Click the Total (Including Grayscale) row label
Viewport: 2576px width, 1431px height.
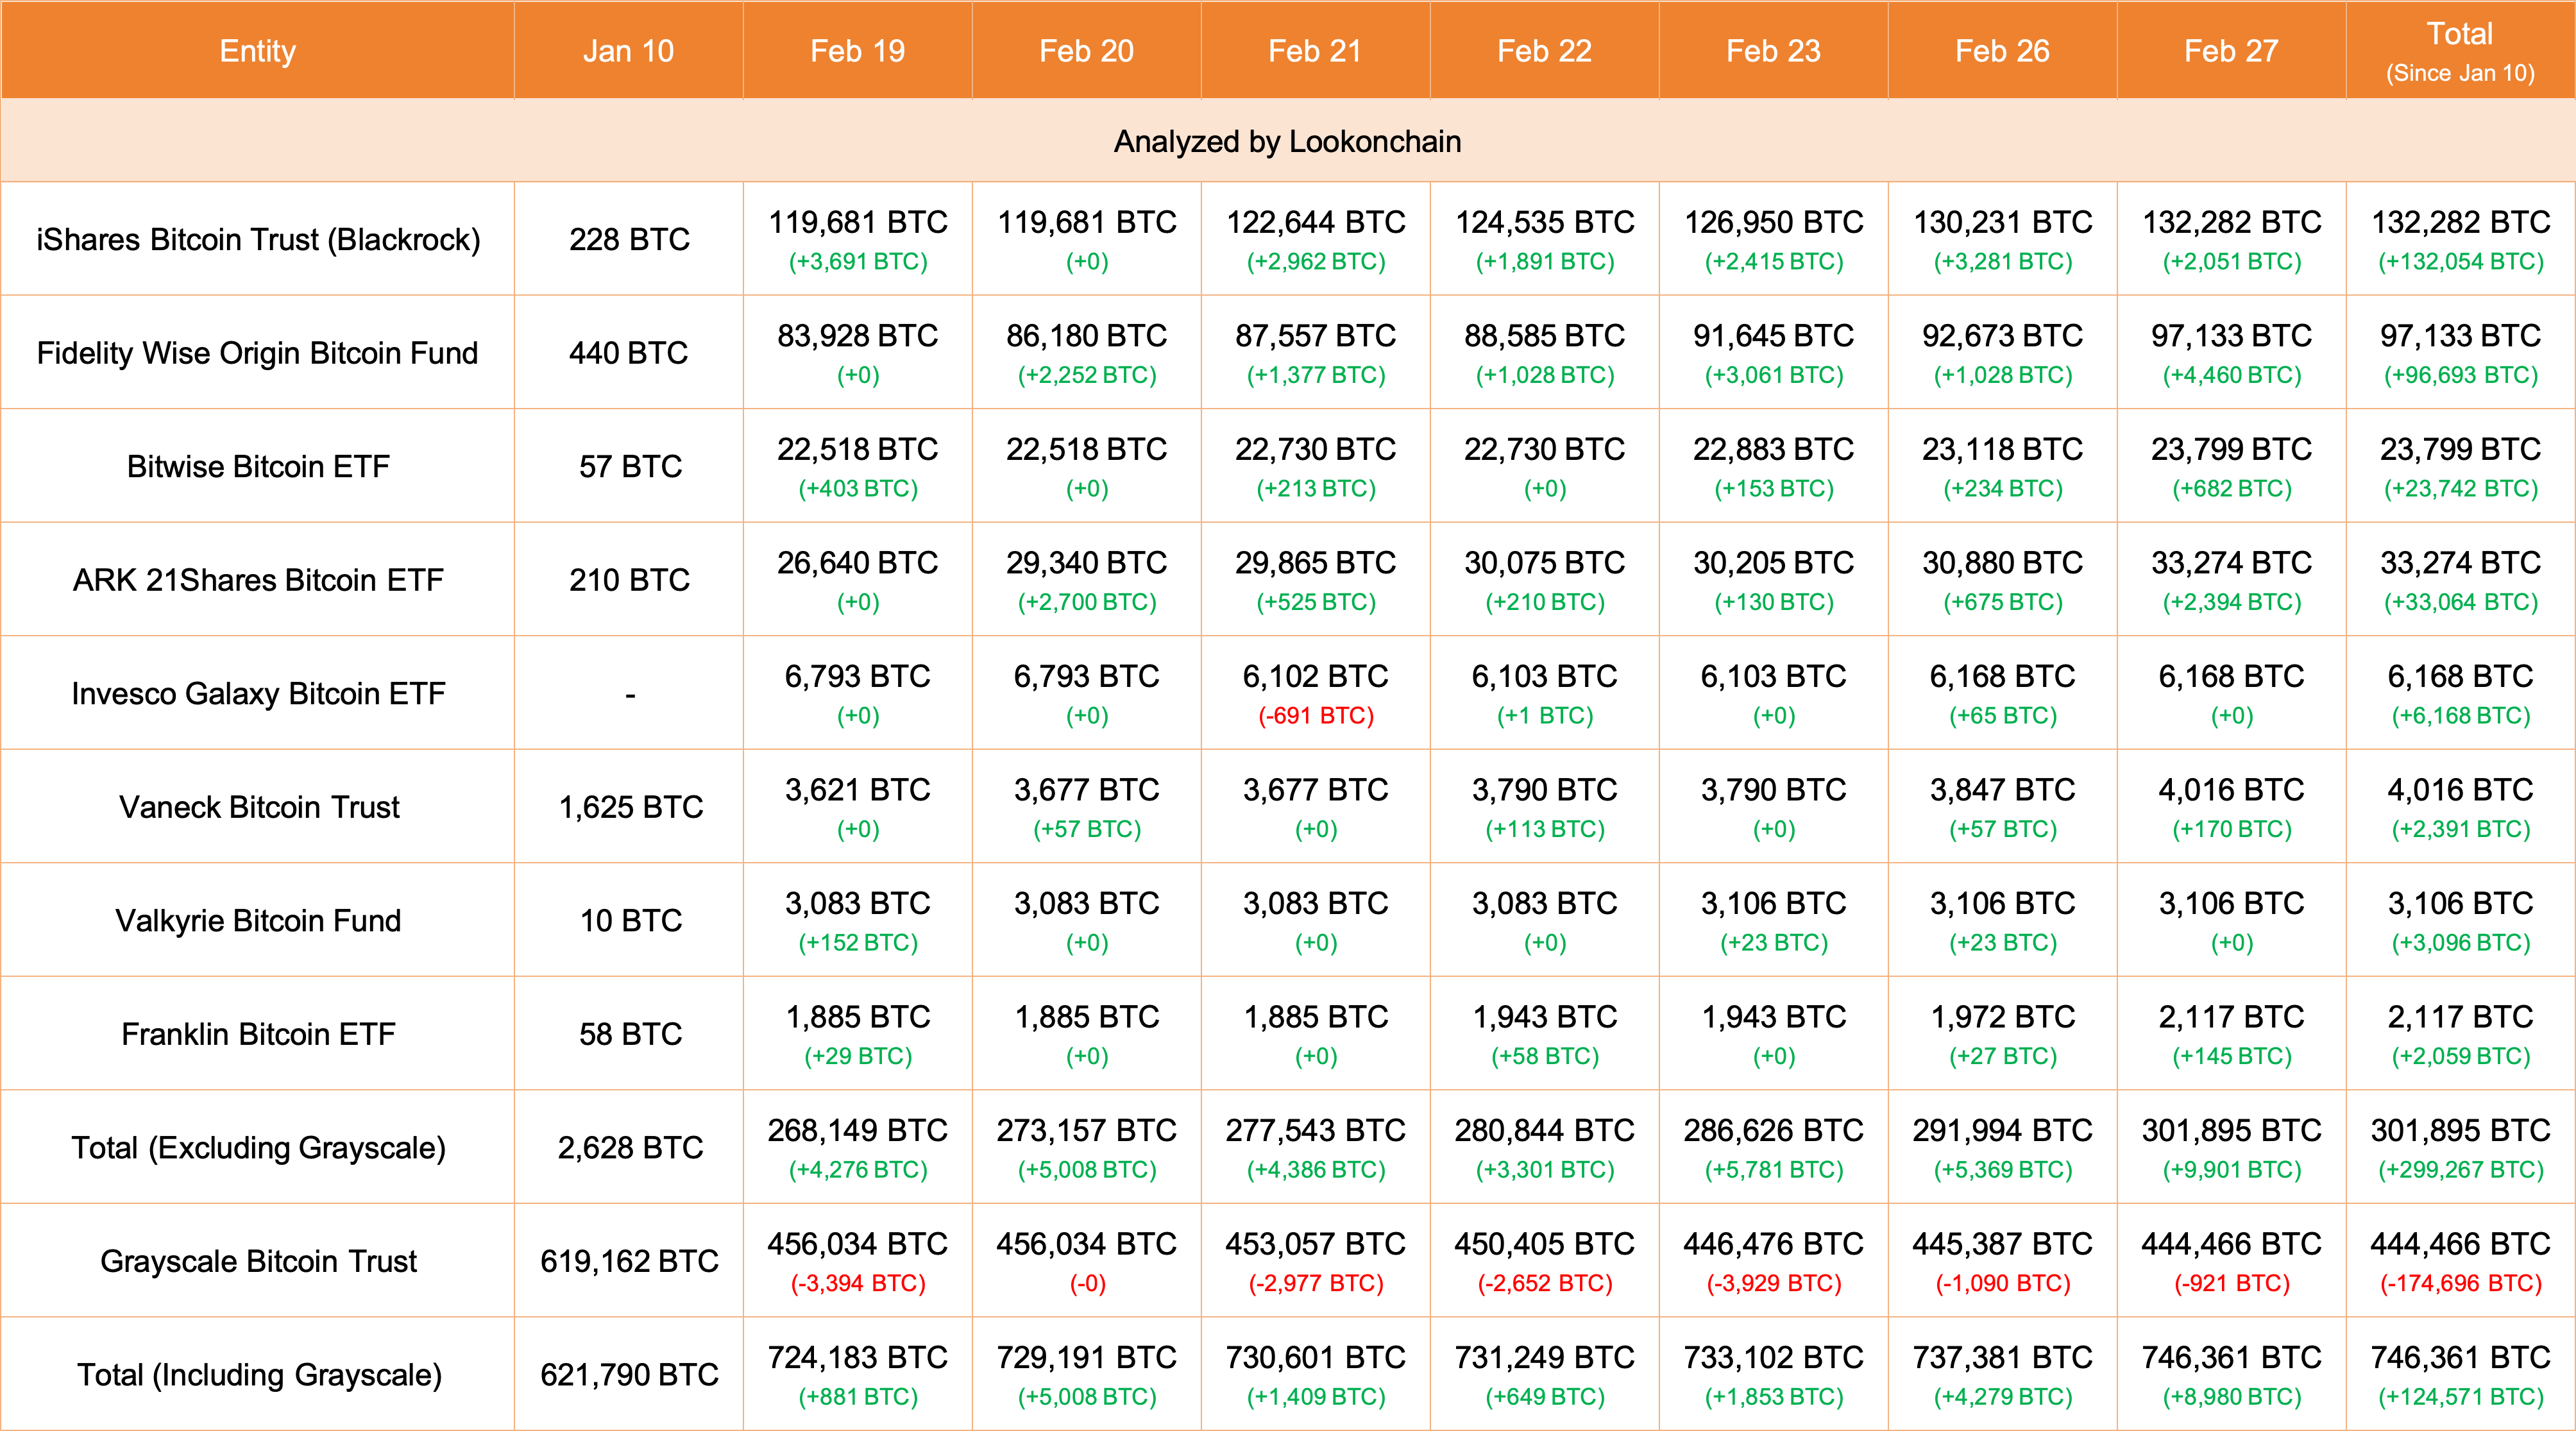[x=257, y=1374]
